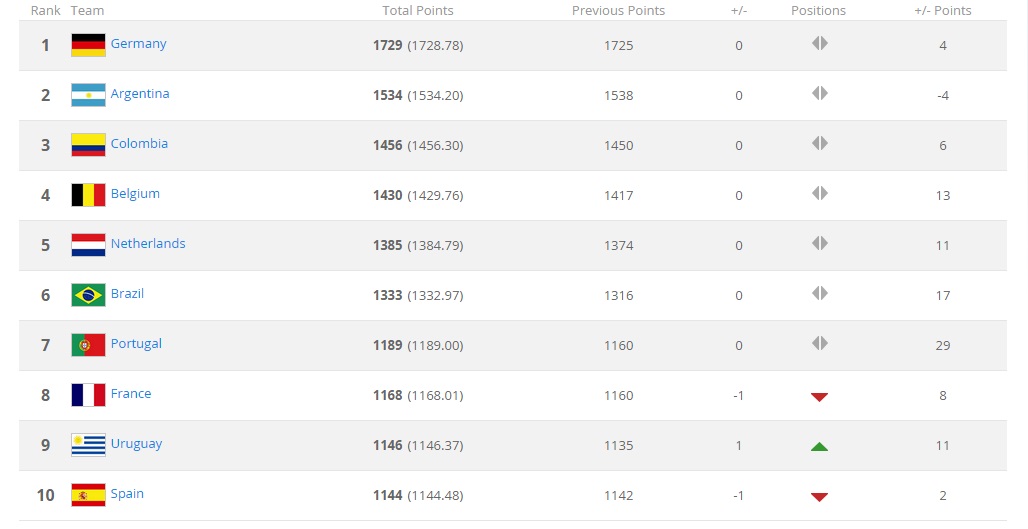Click the Uruguay flag icon
This screenshot has width=1028, height=529.
(x=89, y=445)
